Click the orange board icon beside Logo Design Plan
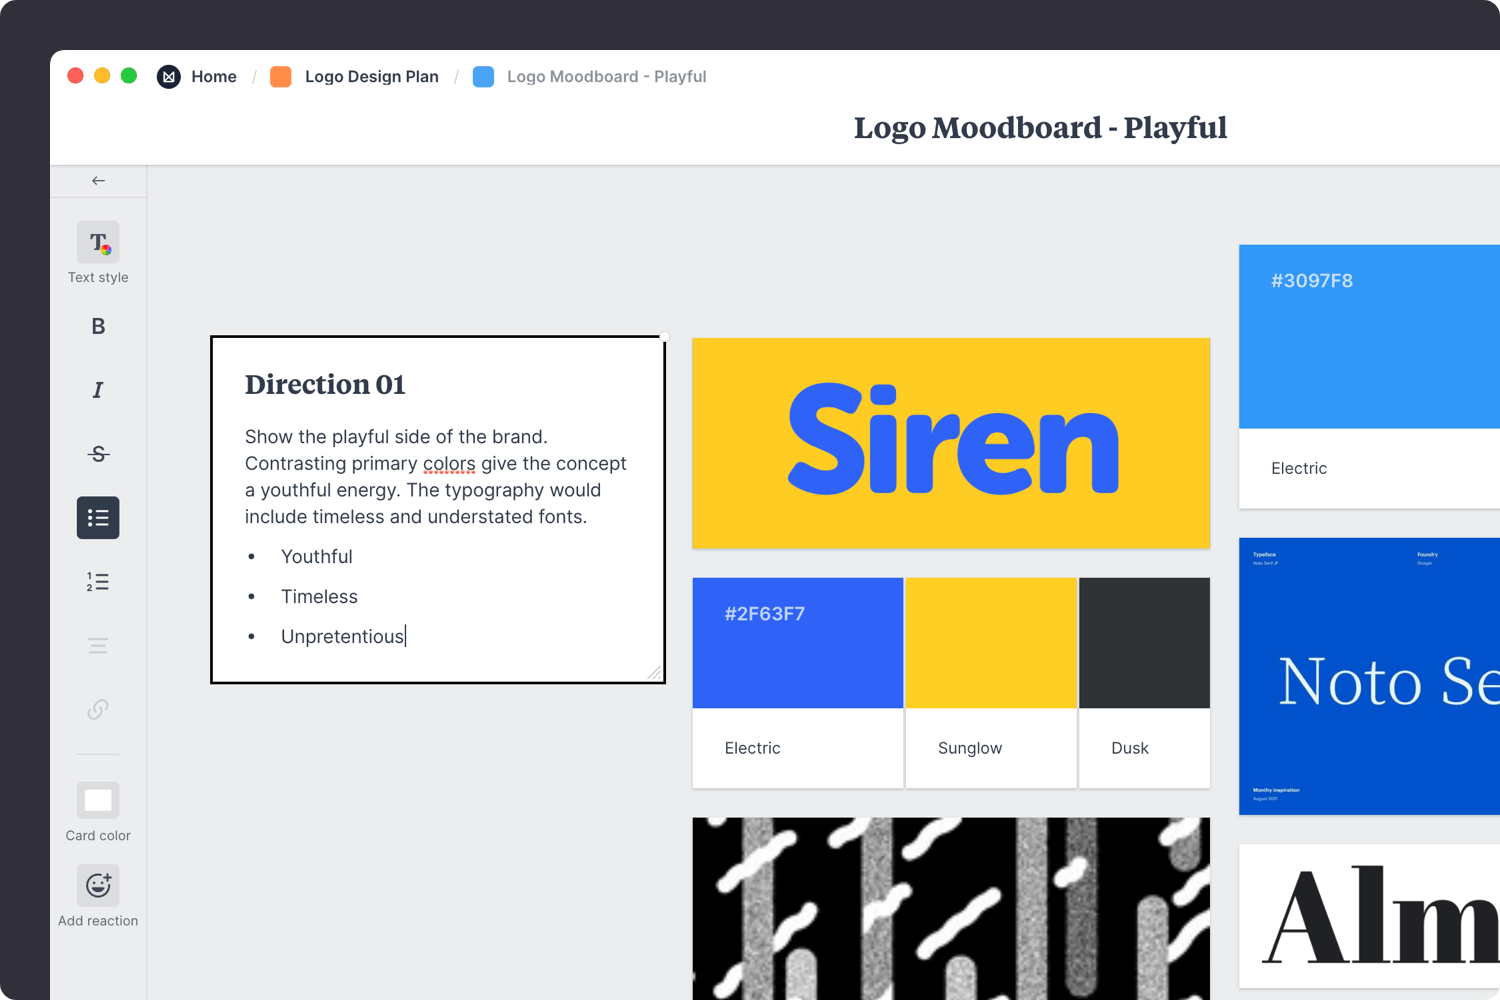The image size is (1500, 1000). tap(280, 76)
